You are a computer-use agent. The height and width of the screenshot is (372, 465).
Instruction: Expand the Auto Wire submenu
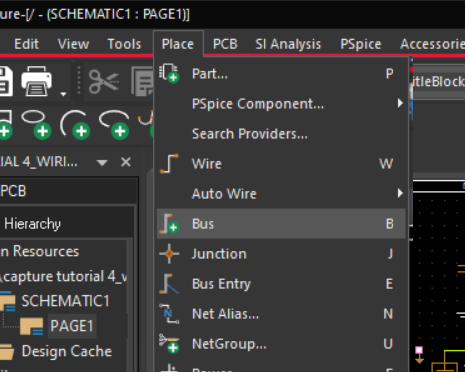coord(281,194)
